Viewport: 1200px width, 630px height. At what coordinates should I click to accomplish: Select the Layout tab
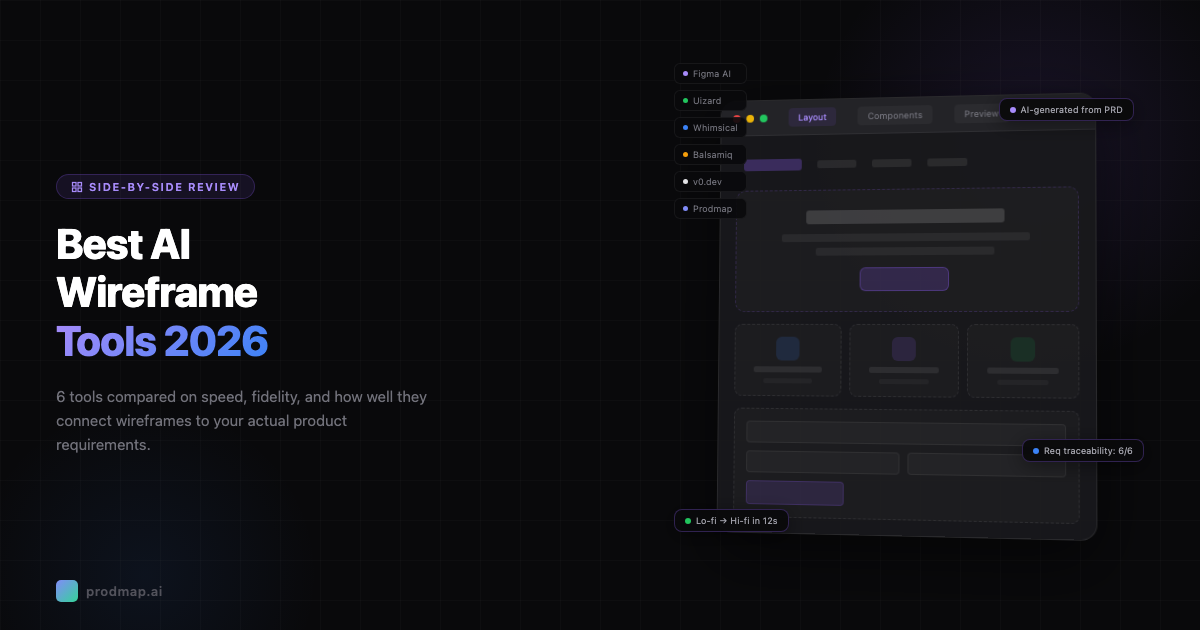pyautogui.click(x=812, y=117)
